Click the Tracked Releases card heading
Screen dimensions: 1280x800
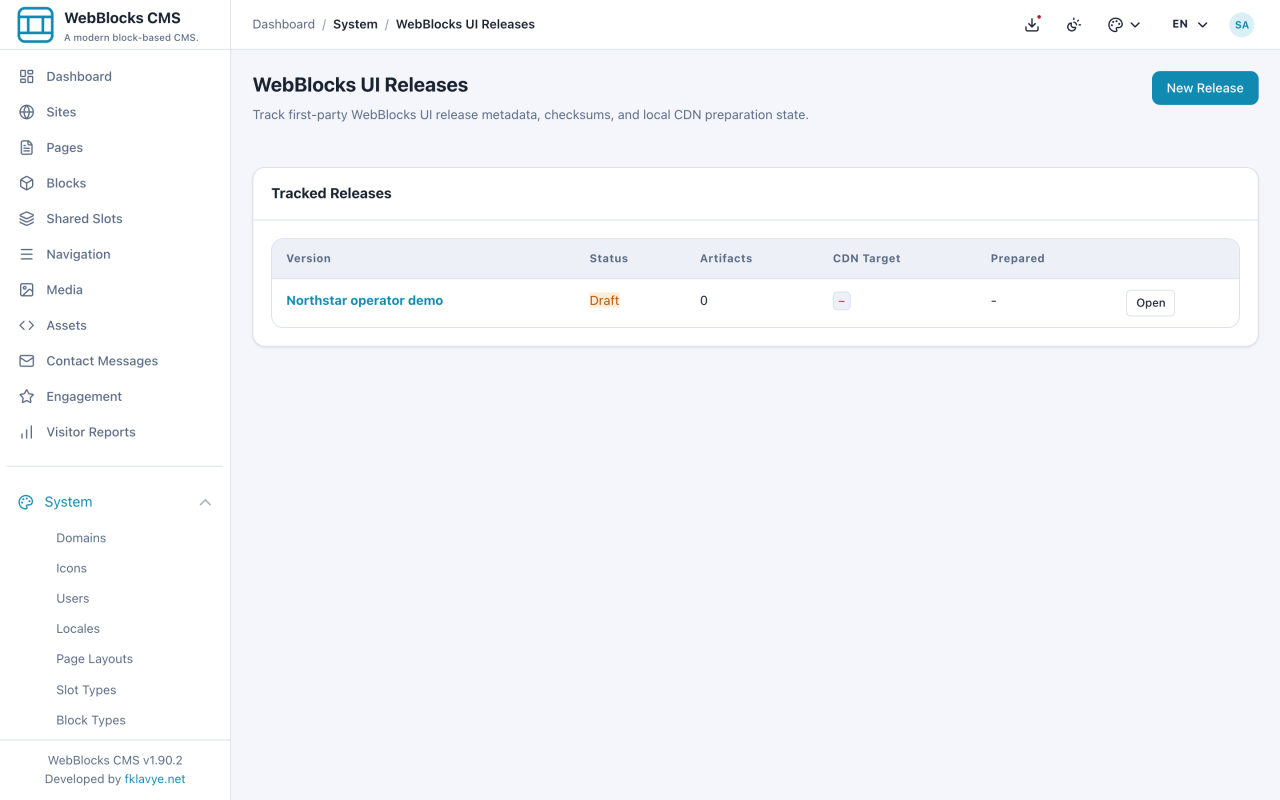(331, 193)
